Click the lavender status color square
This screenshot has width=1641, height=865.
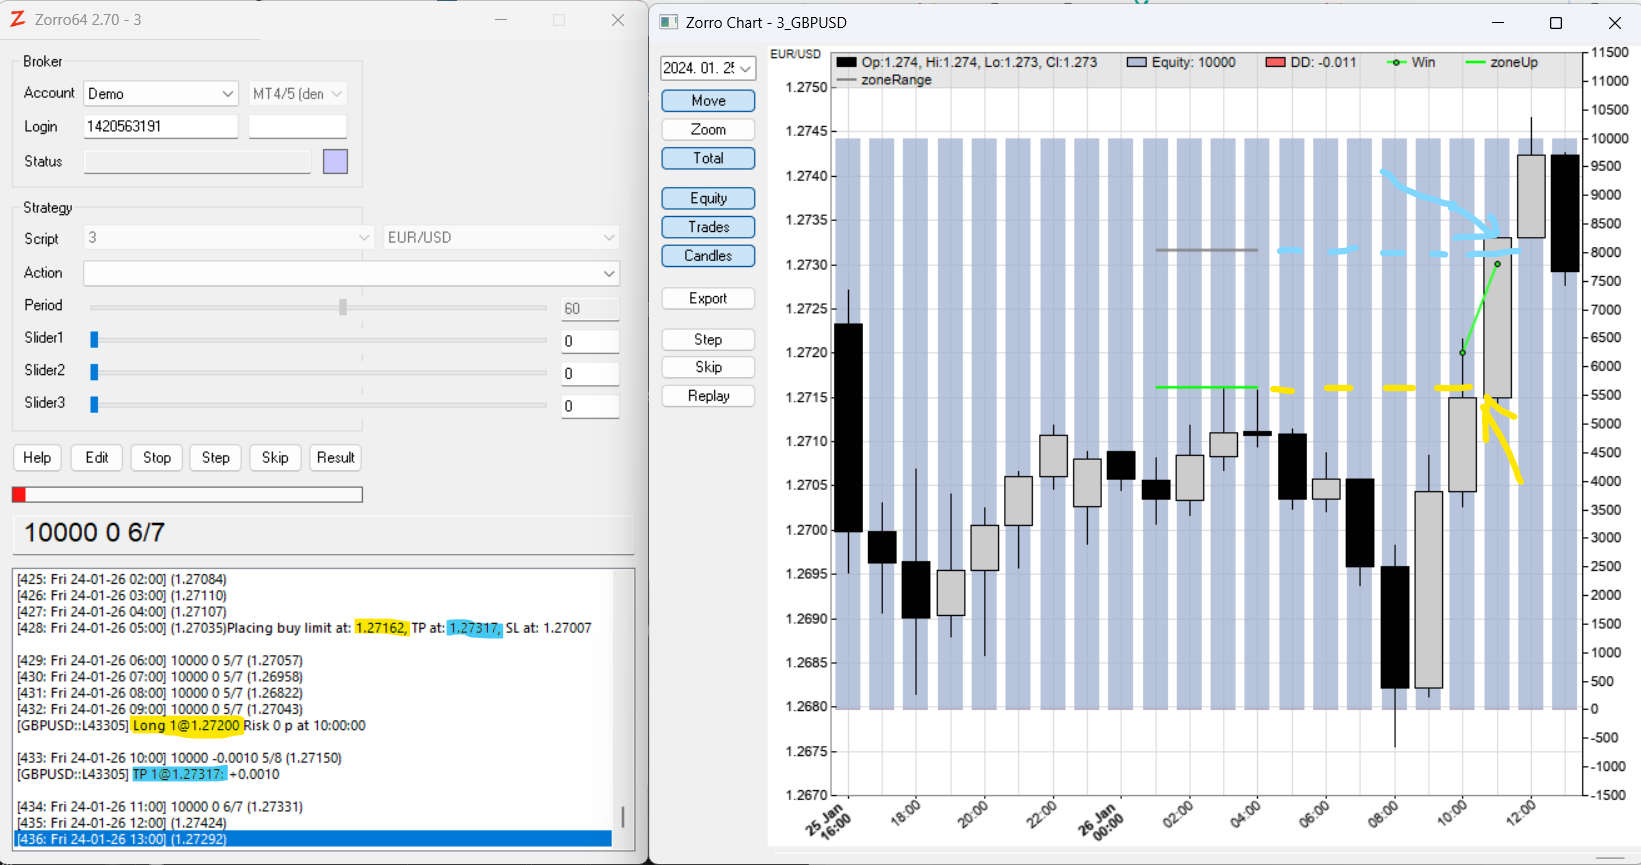(x=335, y=161)
